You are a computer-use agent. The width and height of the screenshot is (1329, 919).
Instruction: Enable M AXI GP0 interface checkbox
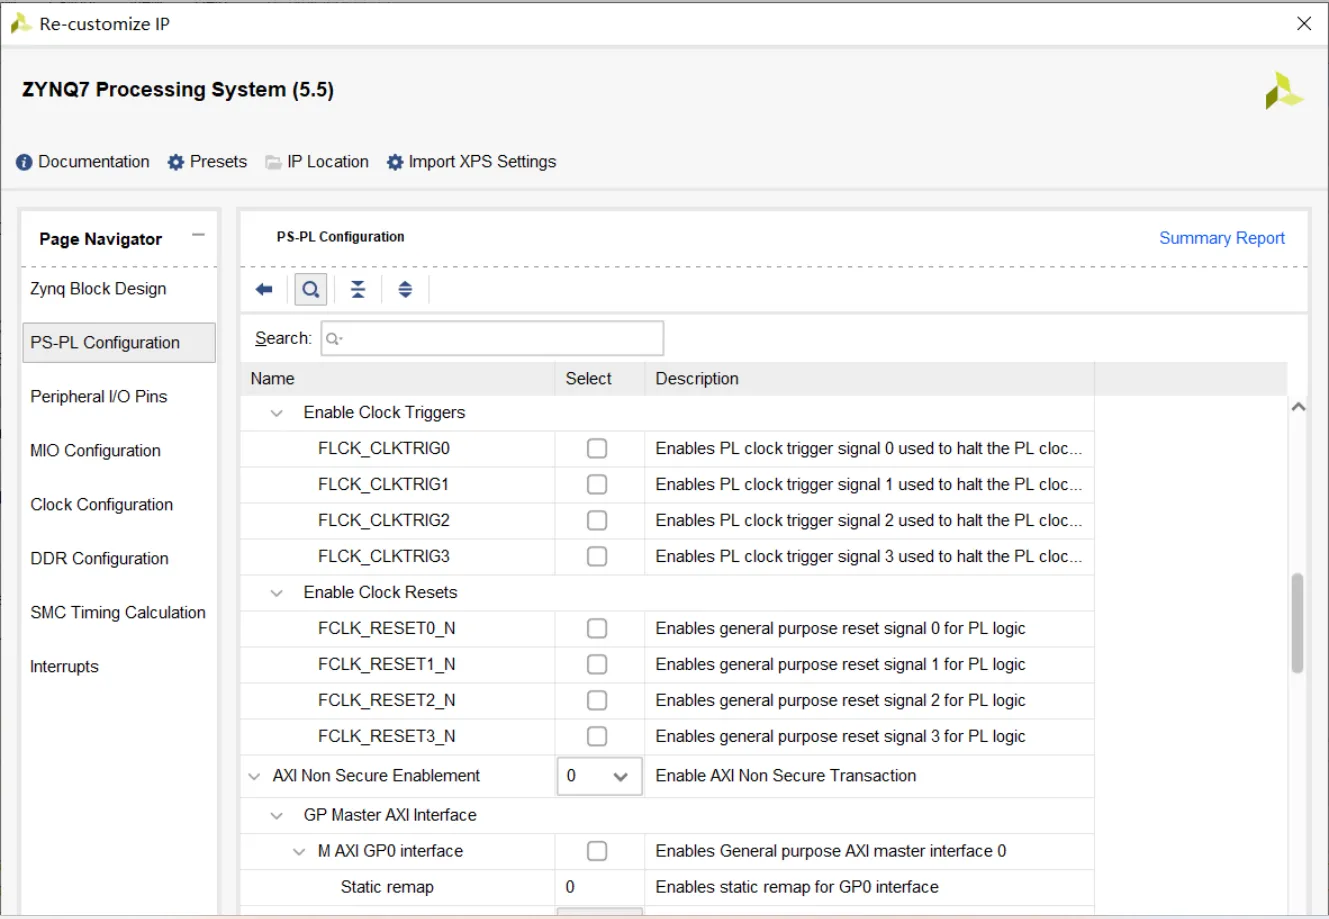(597, 851)
